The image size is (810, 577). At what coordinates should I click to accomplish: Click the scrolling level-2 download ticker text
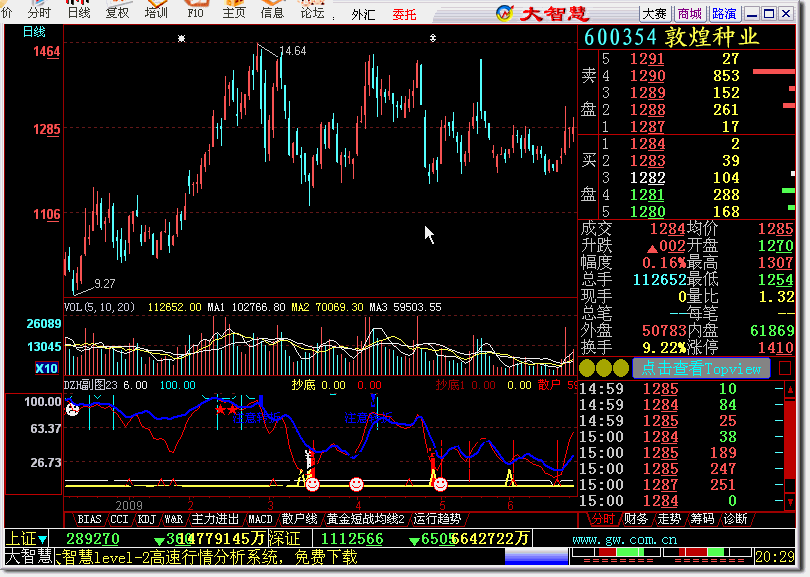207,557
